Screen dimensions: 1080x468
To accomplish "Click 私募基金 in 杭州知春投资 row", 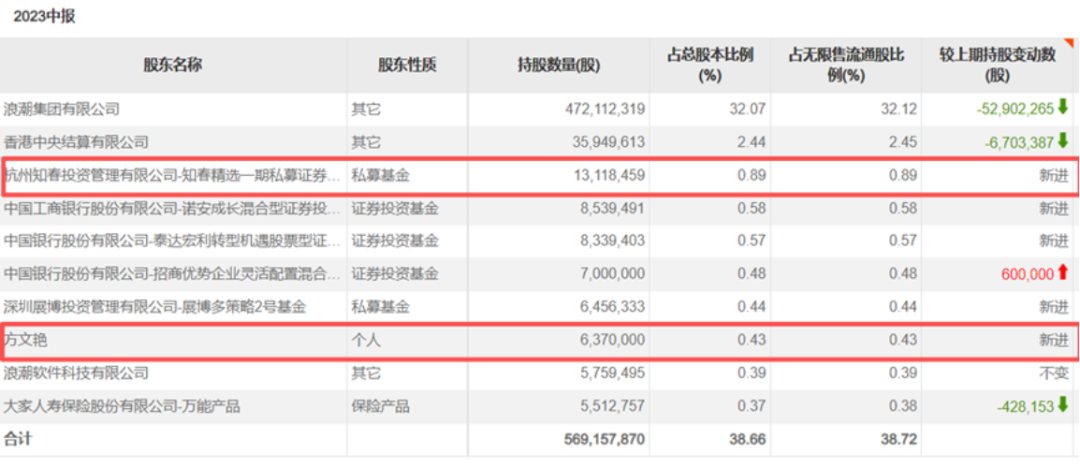I will click(380, 175).
